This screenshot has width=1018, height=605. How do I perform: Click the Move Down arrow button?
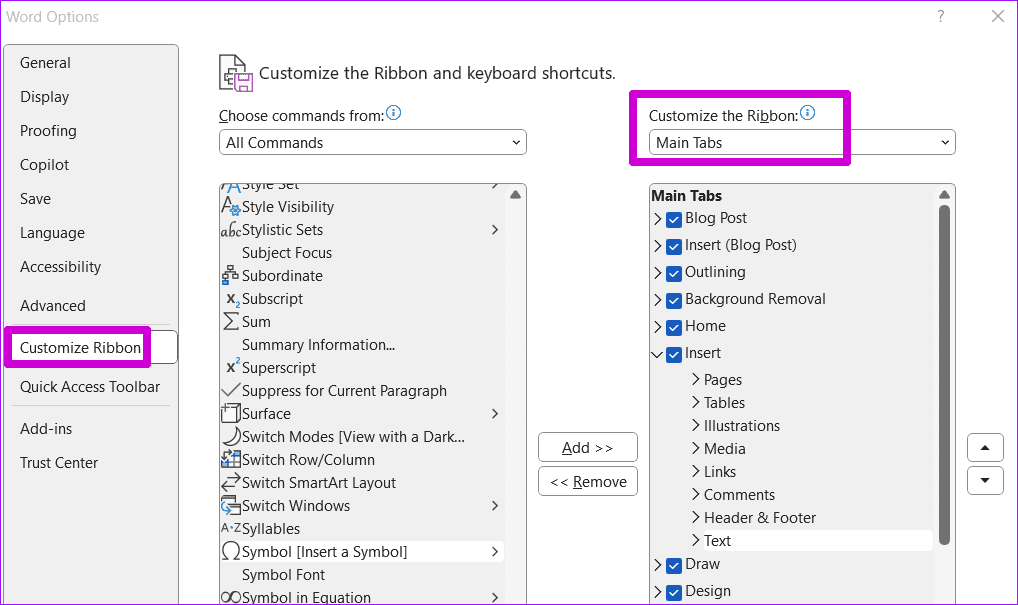click(985, 480)
